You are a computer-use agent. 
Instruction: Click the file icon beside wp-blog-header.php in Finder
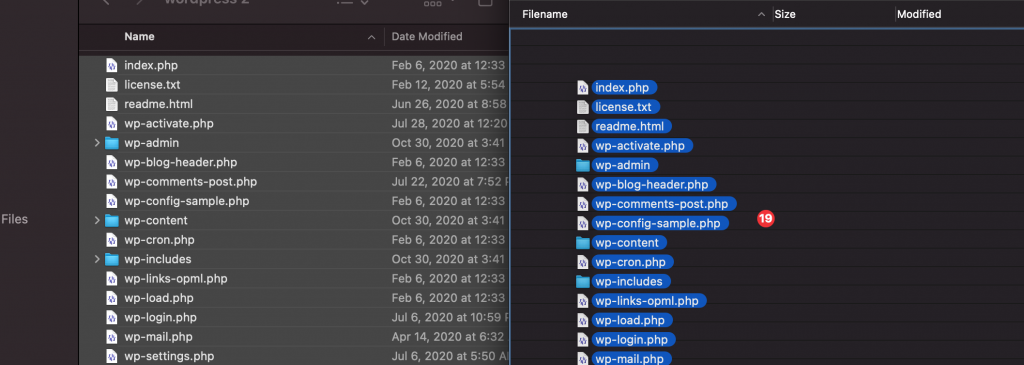[112, 163]
